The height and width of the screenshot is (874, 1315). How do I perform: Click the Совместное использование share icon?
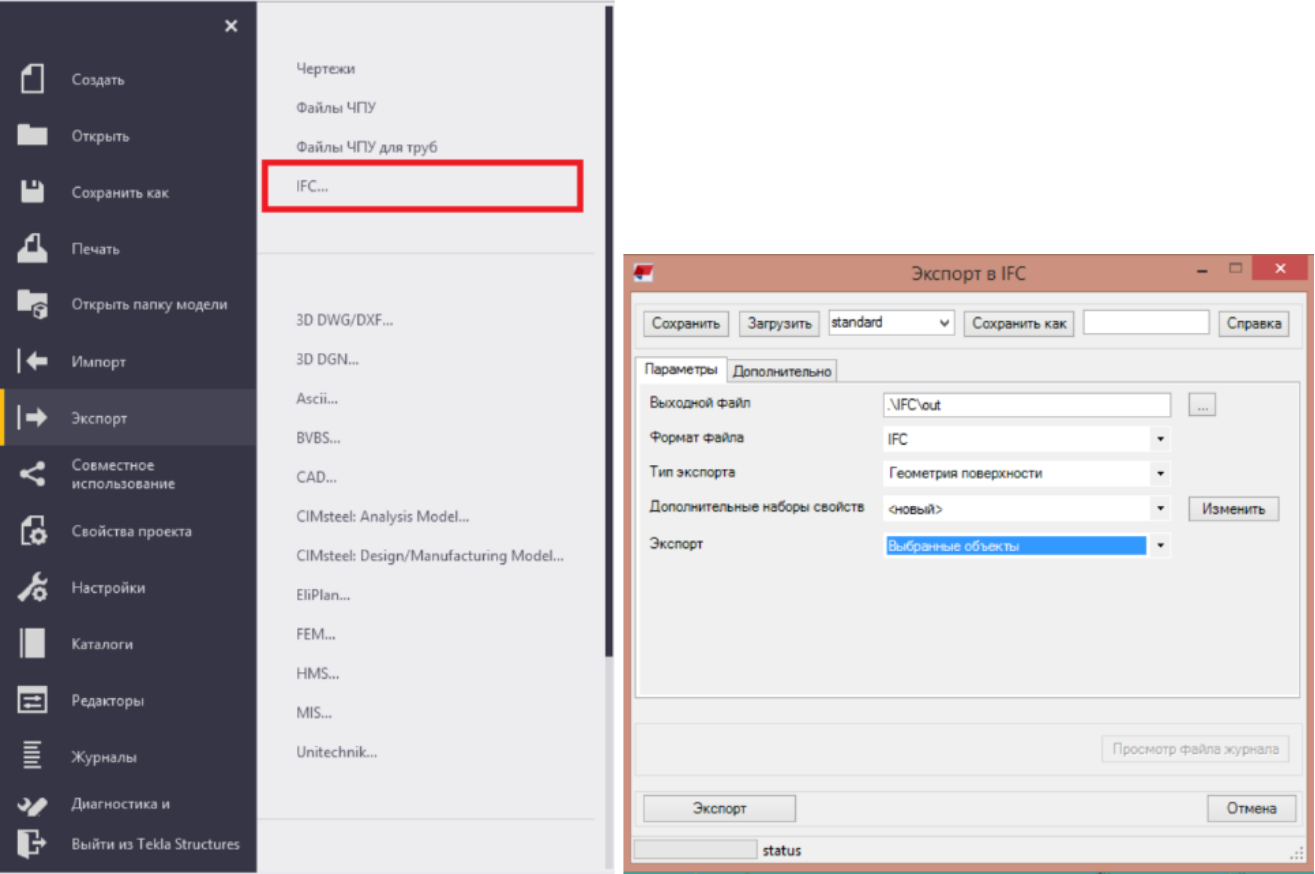click(x=32, y=474)
